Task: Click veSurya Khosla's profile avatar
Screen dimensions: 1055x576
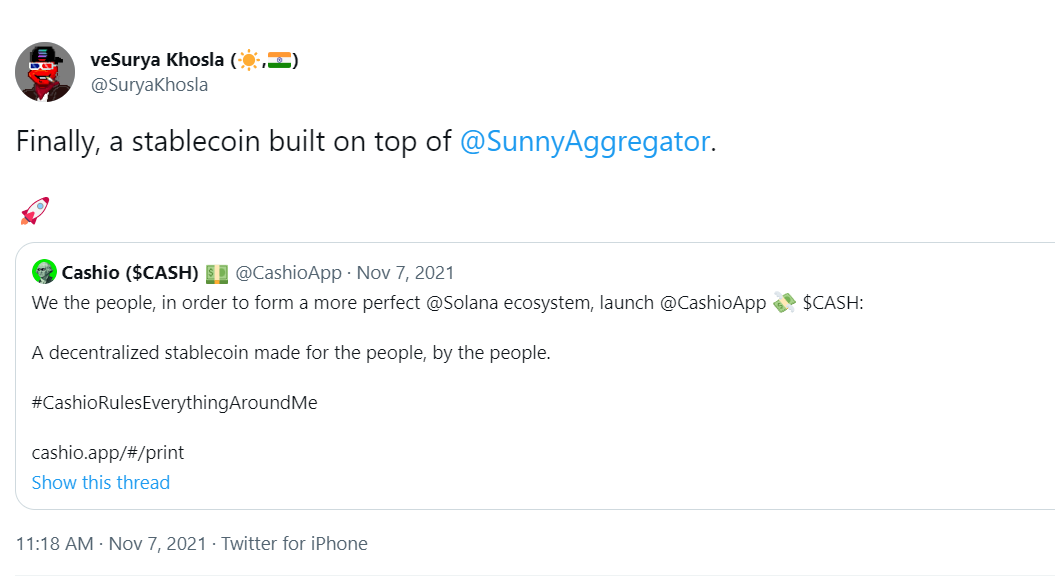Action: click(x=45, y=72)
